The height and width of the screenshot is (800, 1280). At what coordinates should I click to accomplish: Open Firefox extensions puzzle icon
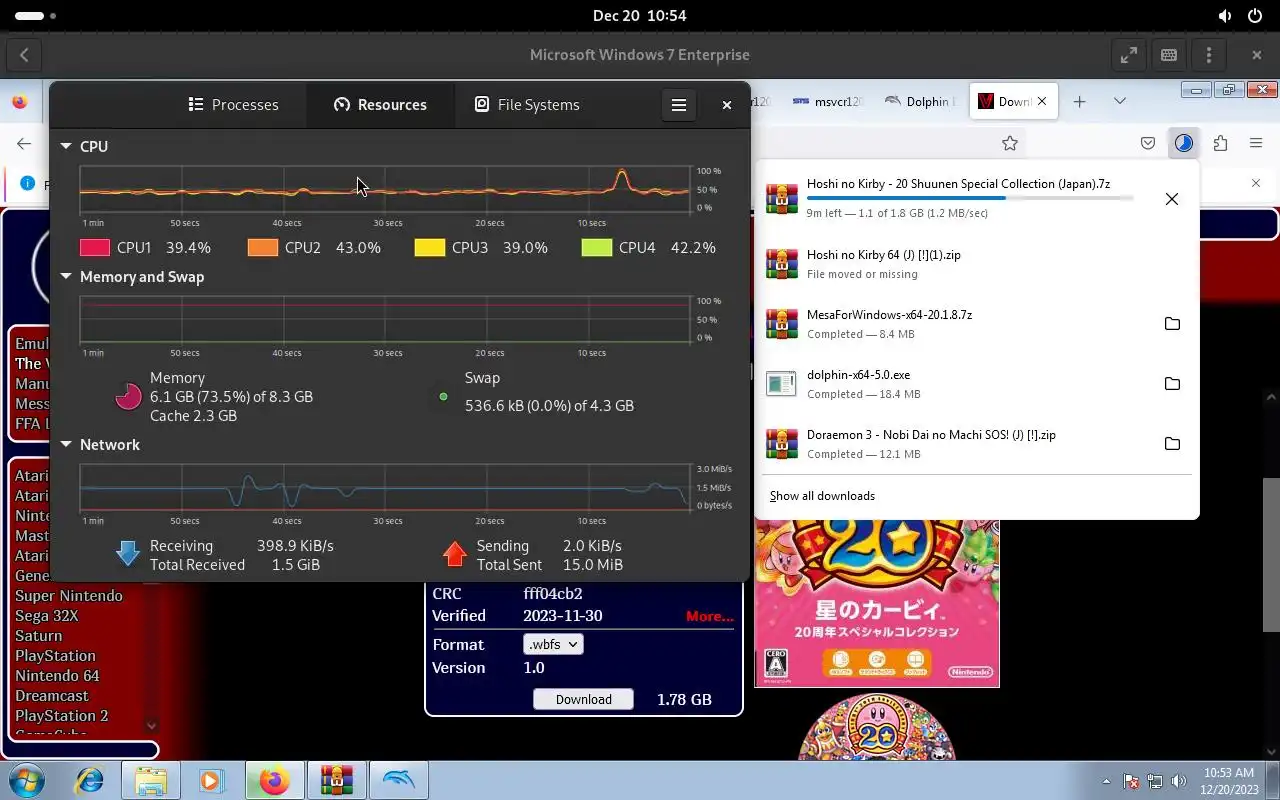point(1220,143)
